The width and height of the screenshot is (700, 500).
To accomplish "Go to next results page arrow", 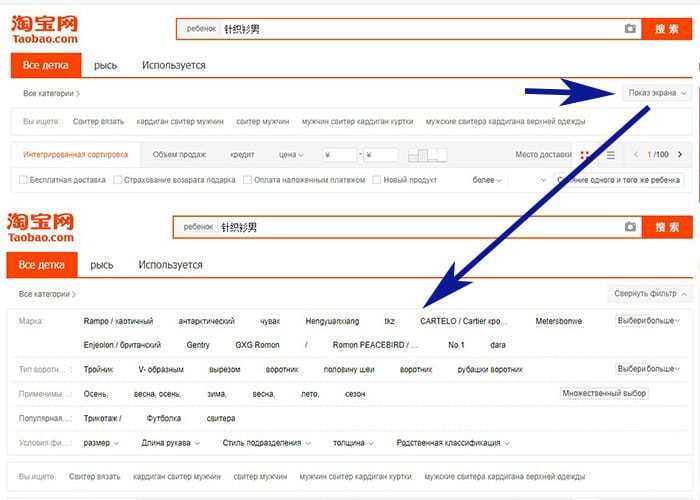I will coord(680,155).
